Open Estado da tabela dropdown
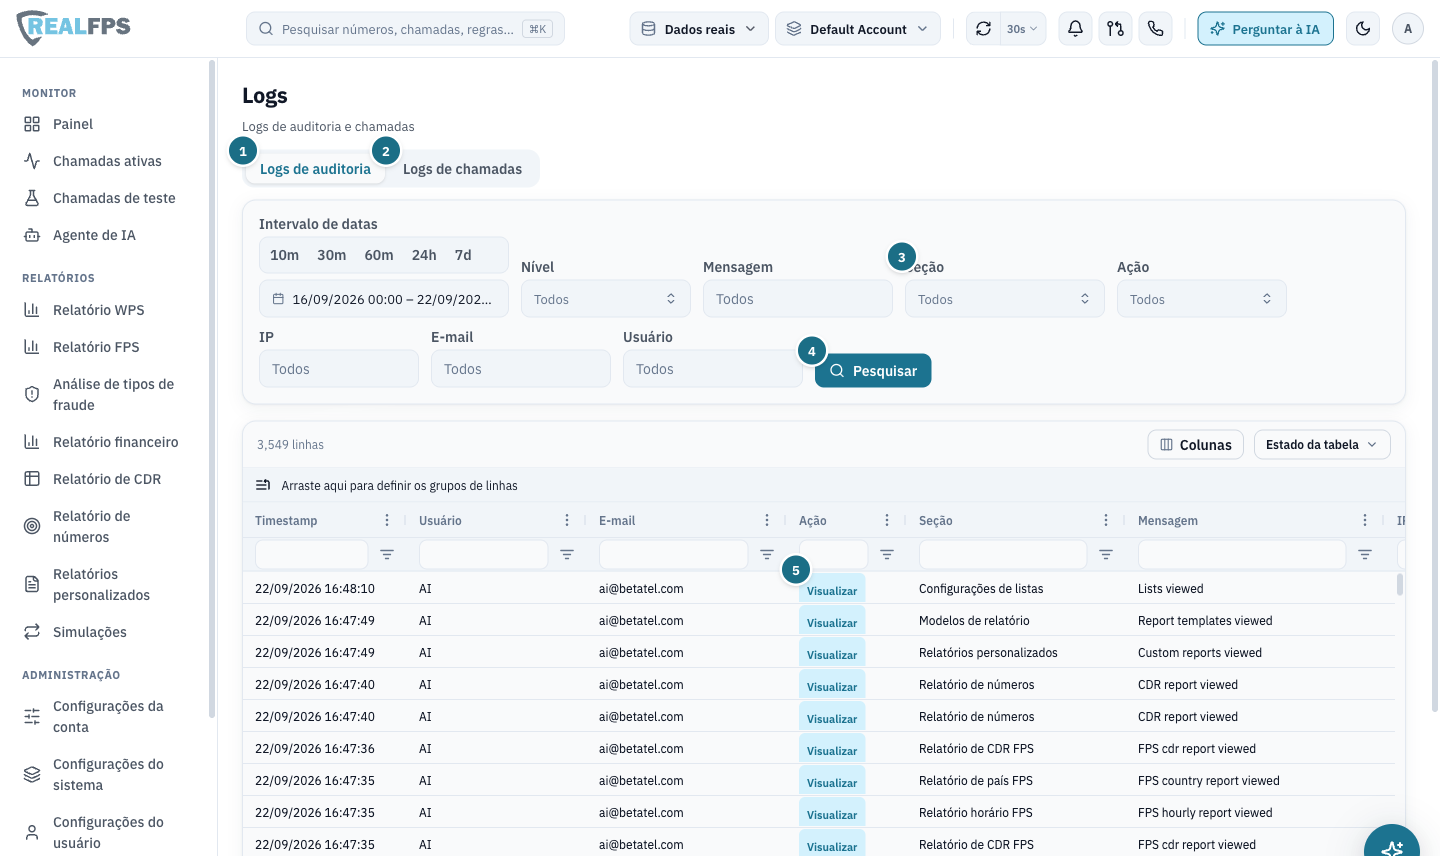Screen dimensions: 1440x856 (1322, 445)
